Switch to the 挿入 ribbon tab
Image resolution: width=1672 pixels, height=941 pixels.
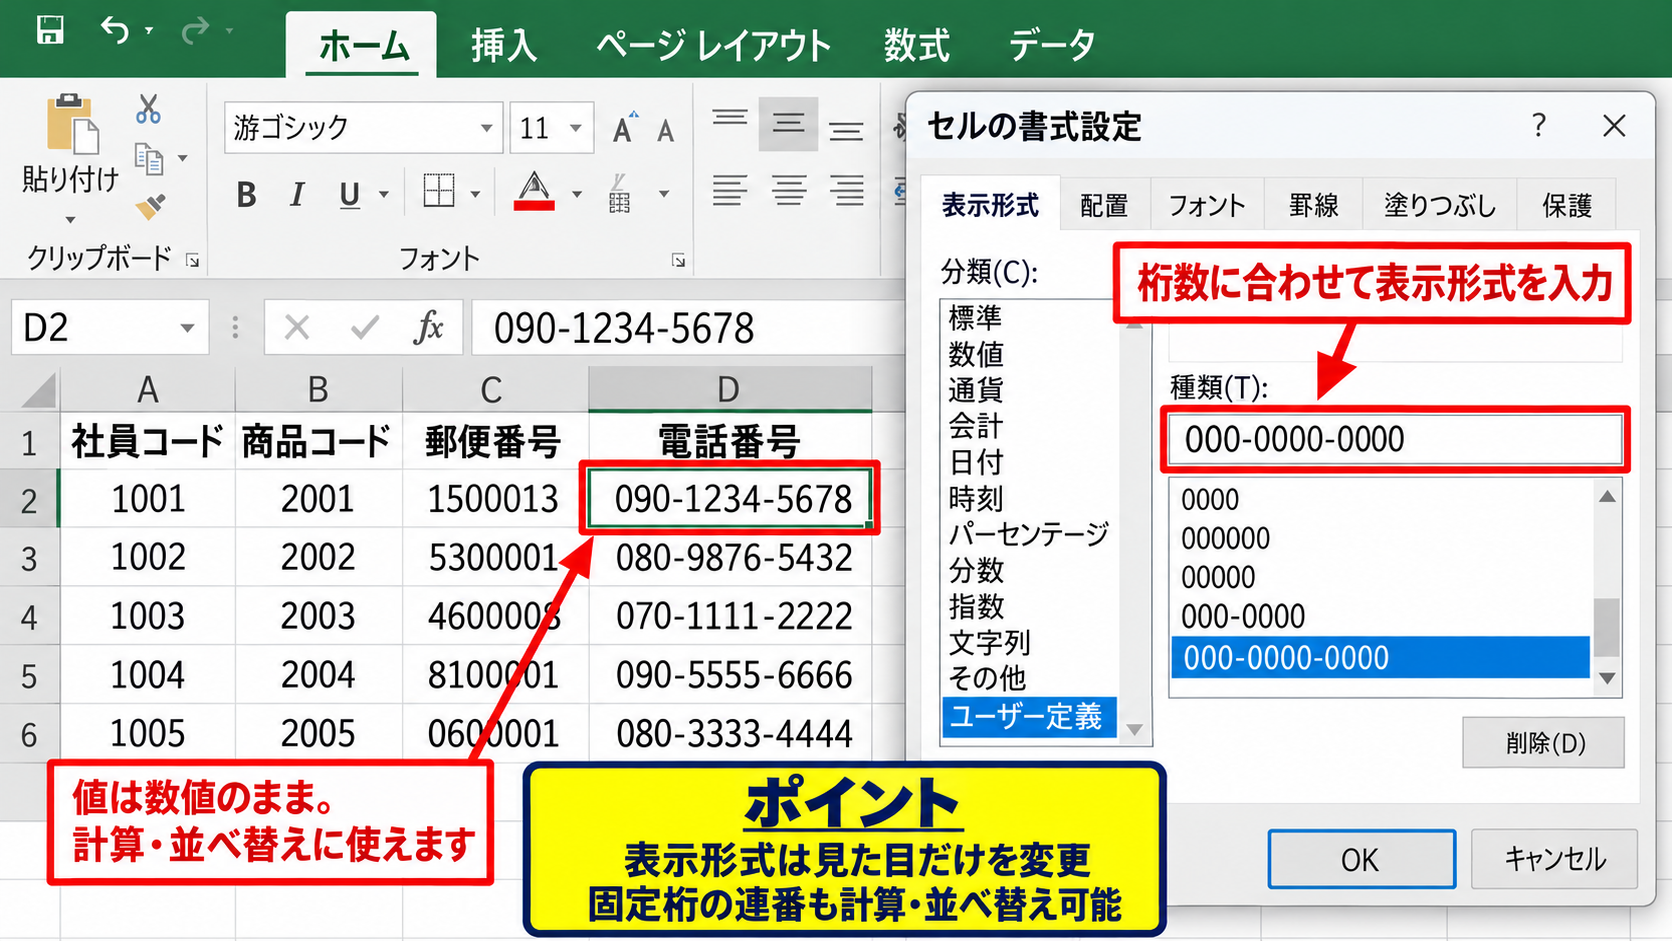504,45
